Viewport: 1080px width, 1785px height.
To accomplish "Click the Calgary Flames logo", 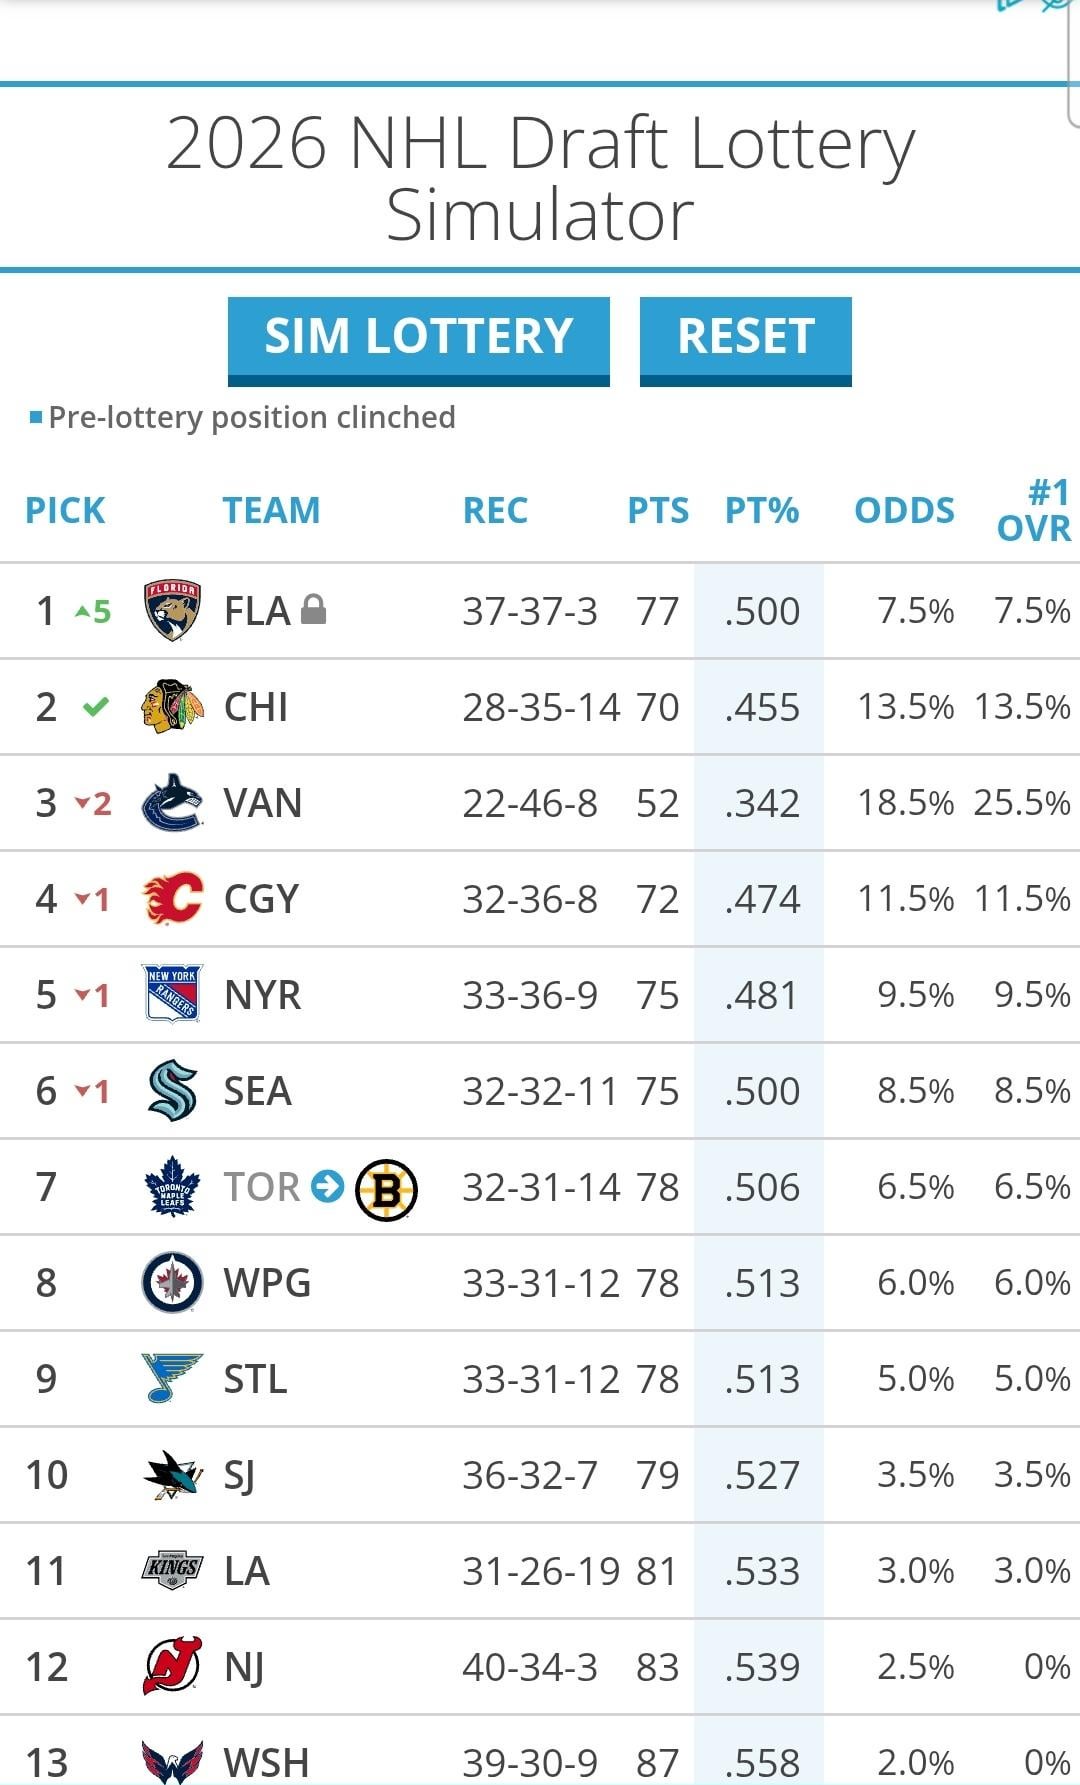I will pyautogui.click(x=172, y=898).
